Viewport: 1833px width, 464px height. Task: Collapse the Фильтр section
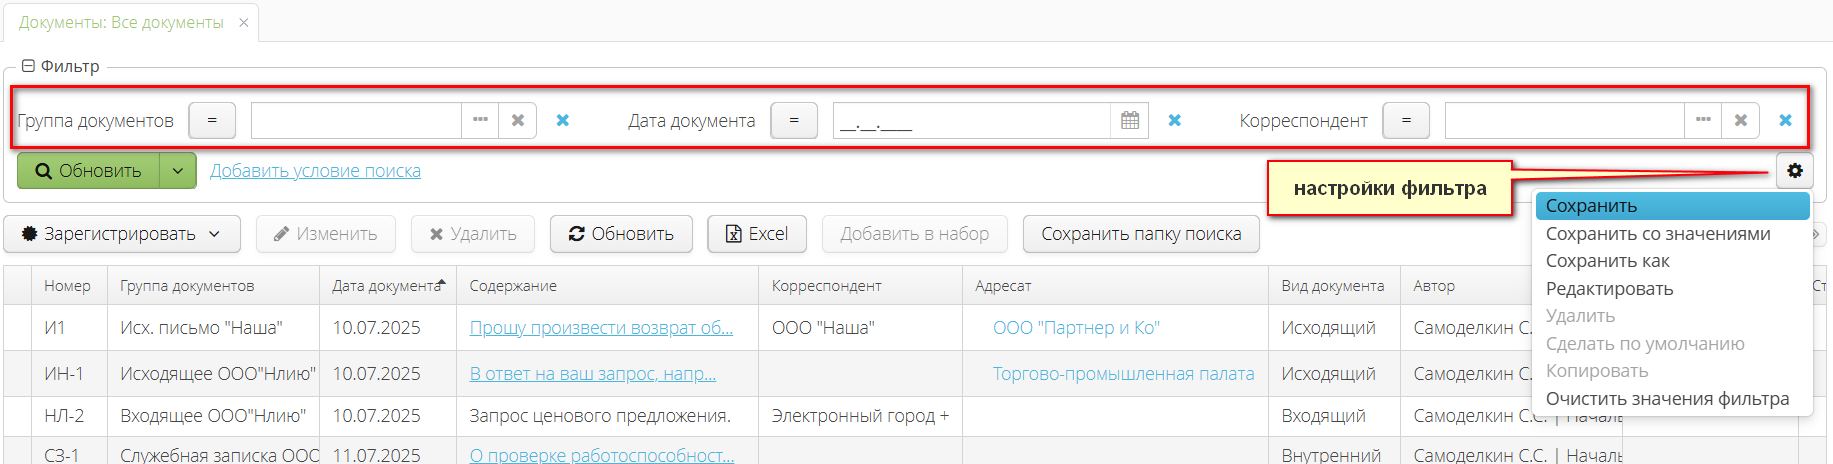click(x=28, y=66)
